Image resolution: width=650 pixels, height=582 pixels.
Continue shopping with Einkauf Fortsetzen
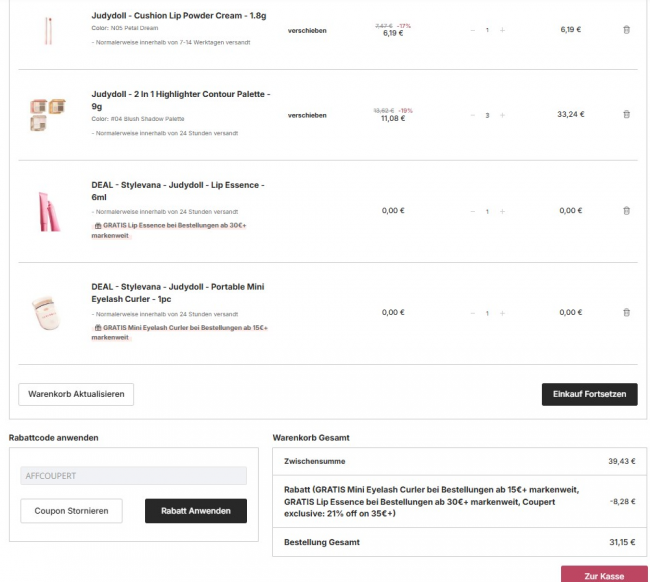pyautogui.click(x=589, y=394)
